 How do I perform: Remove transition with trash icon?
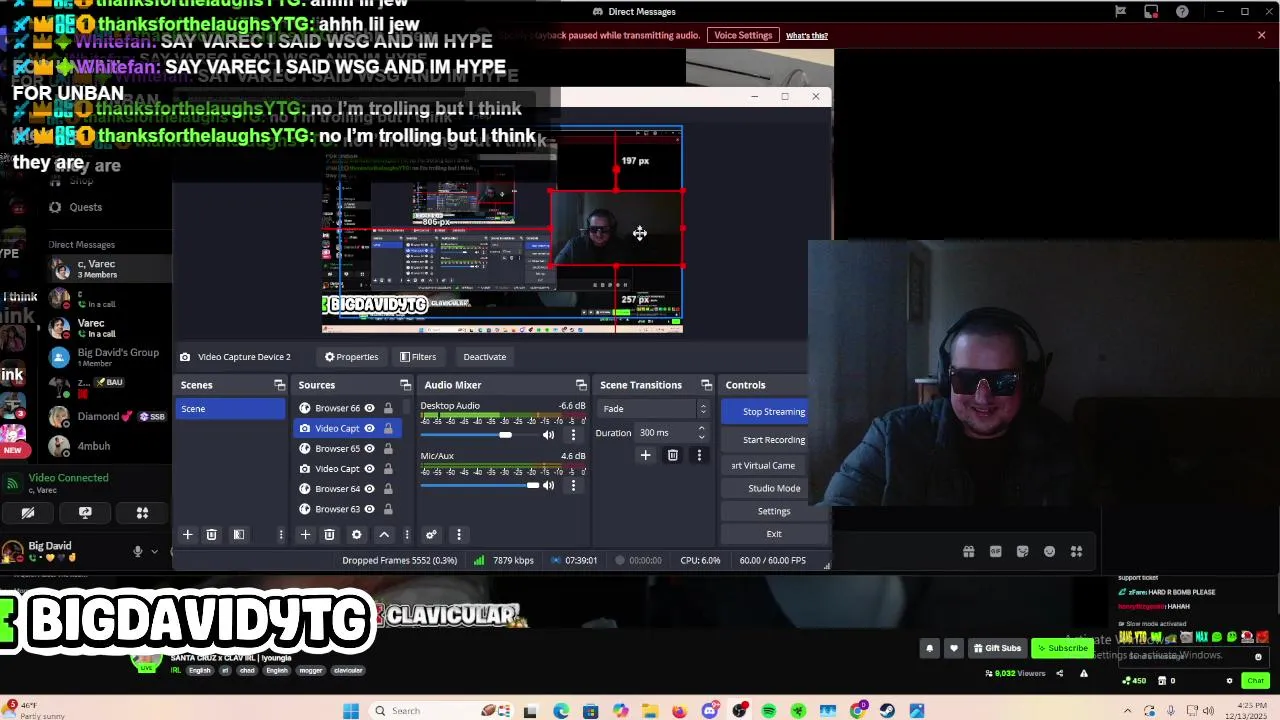click(x=672, y=456)
